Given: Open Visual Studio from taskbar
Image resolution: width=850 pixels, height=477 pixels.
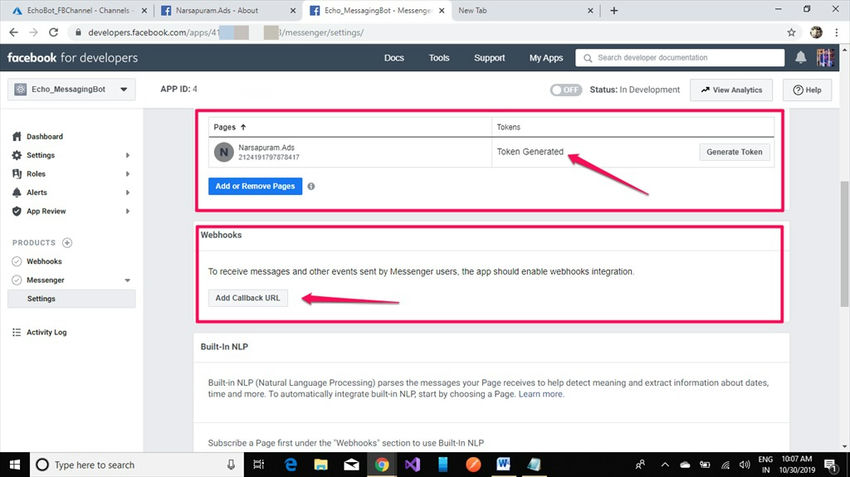Looking at the screenshot, I should [x=412, y=465].
